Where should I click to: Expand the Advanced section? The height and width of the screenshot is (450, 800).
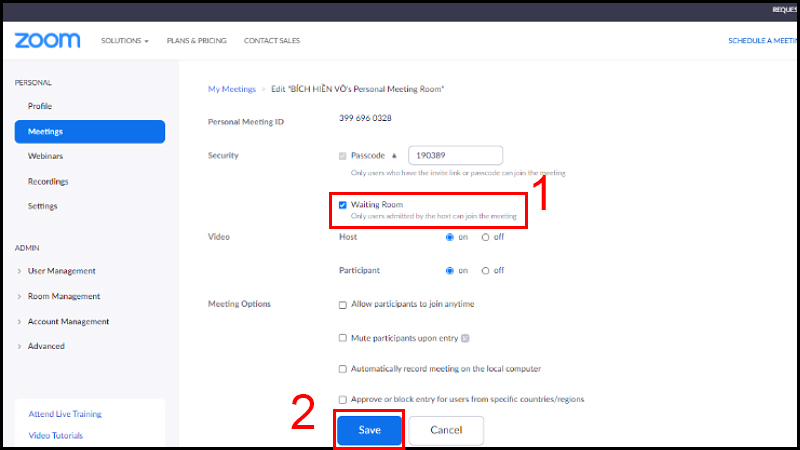click(x=46, y=346)
